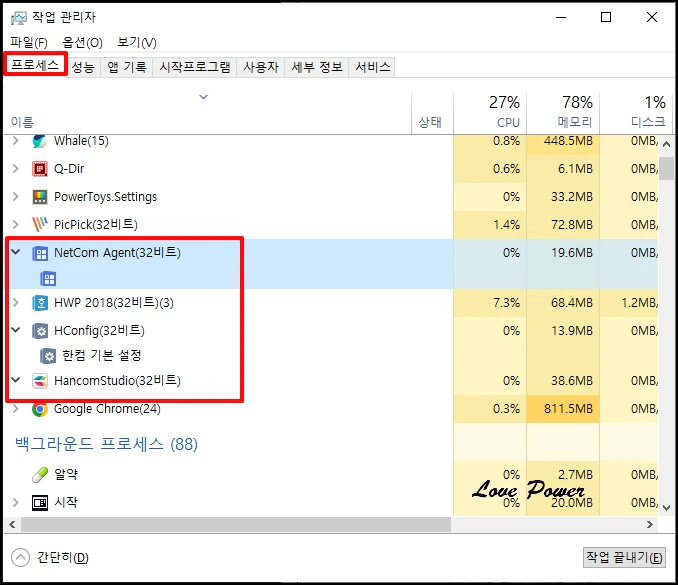This screenshot has width=678, height=585.
Task: Click the Task Manager title bar icon
Action: click(x=19, y=18)
